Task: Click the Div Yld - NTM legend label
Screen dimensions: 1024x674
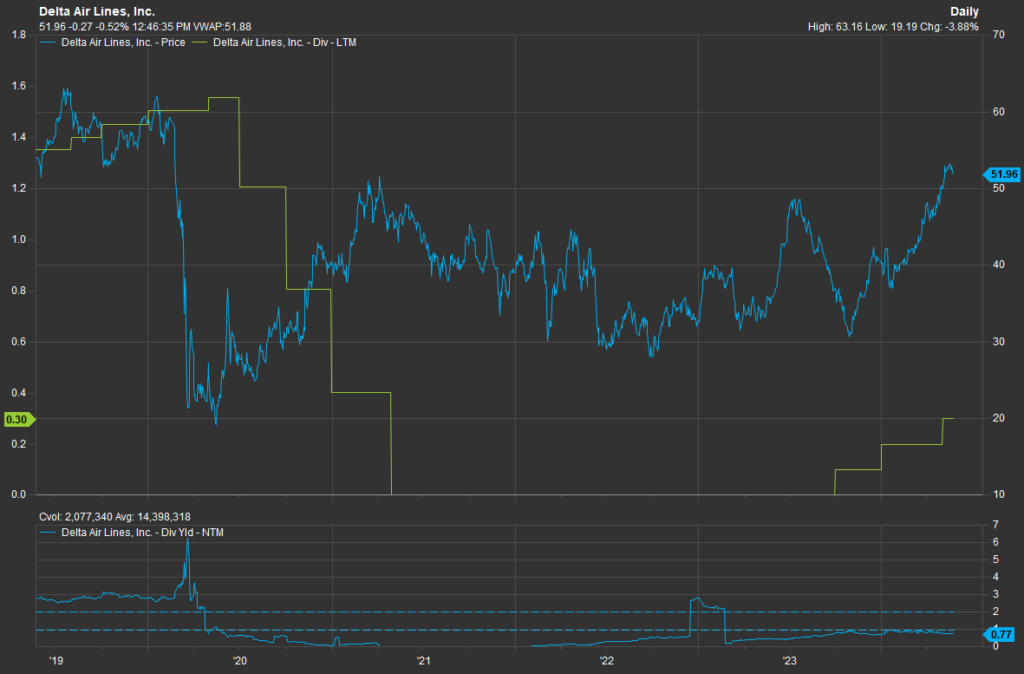Action: click(x=142, y=533)
